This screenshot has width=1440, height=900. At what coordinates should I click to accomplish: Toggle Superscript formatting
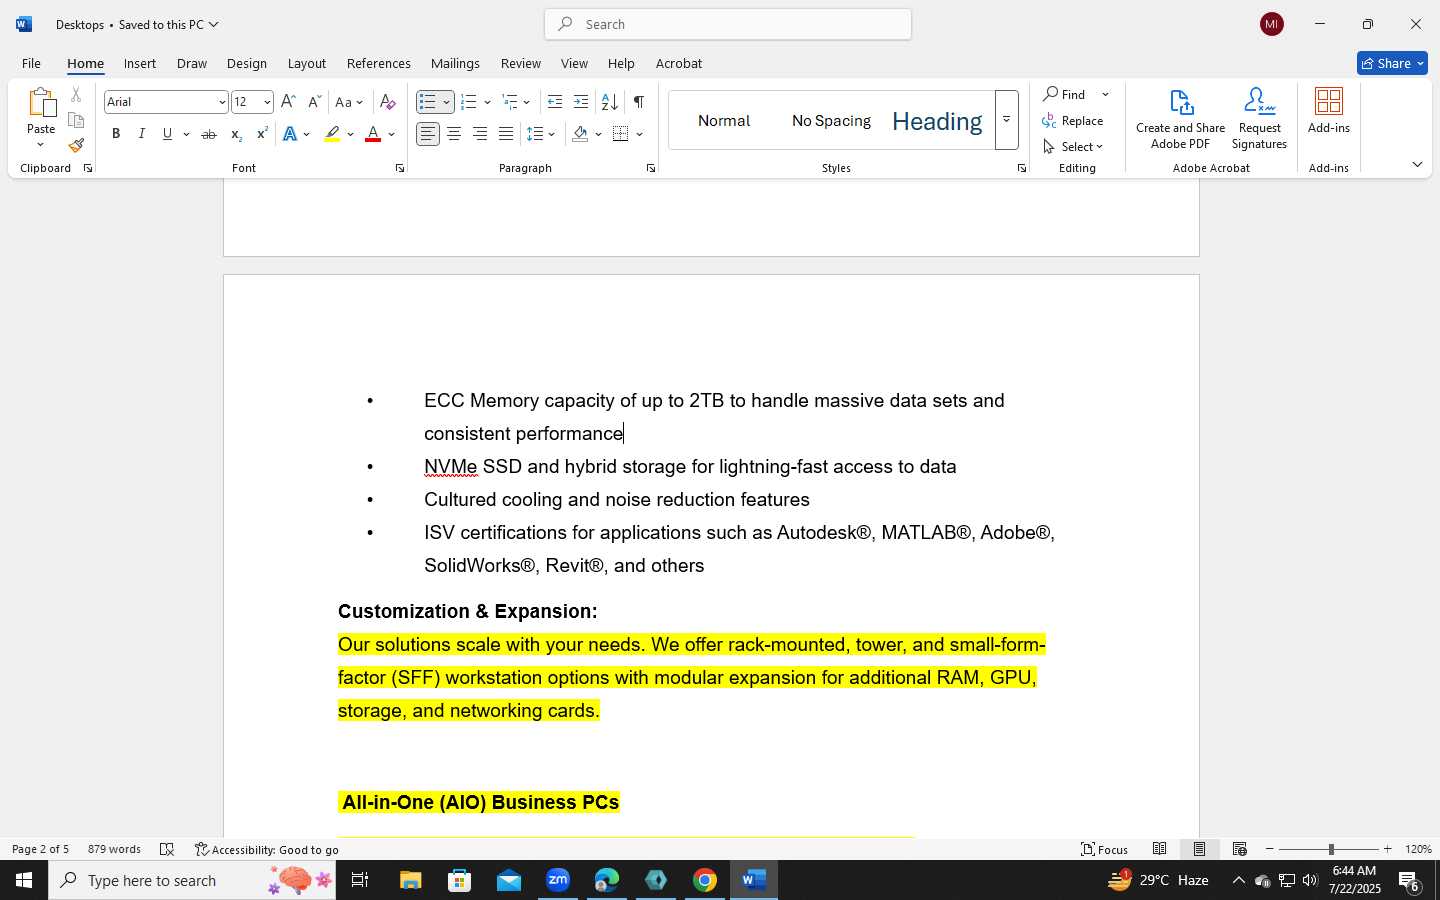[x=261, y=134]
